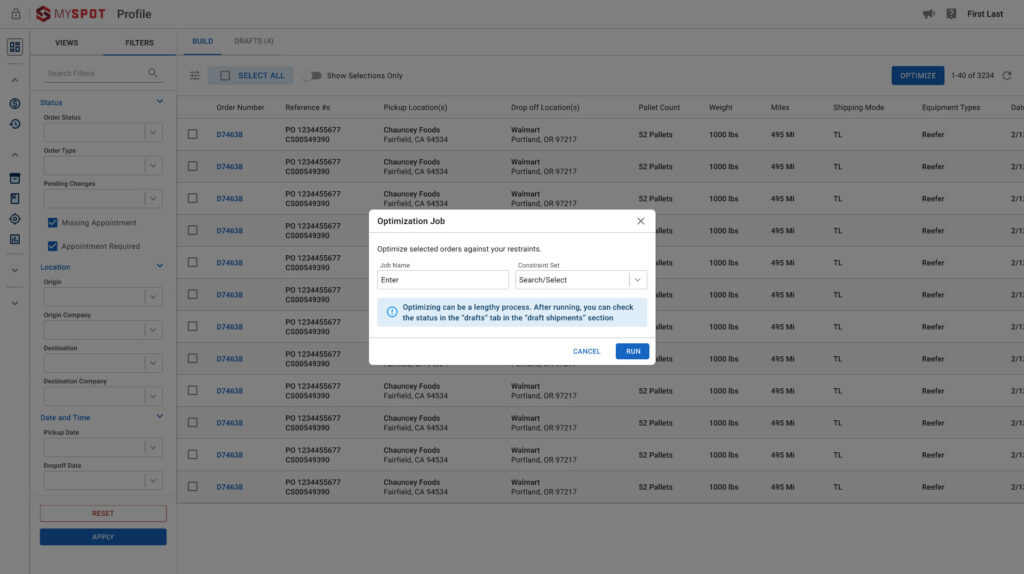Collapse the Status filter section
This screenshot has height=574, width=1024.
[159, 102]
